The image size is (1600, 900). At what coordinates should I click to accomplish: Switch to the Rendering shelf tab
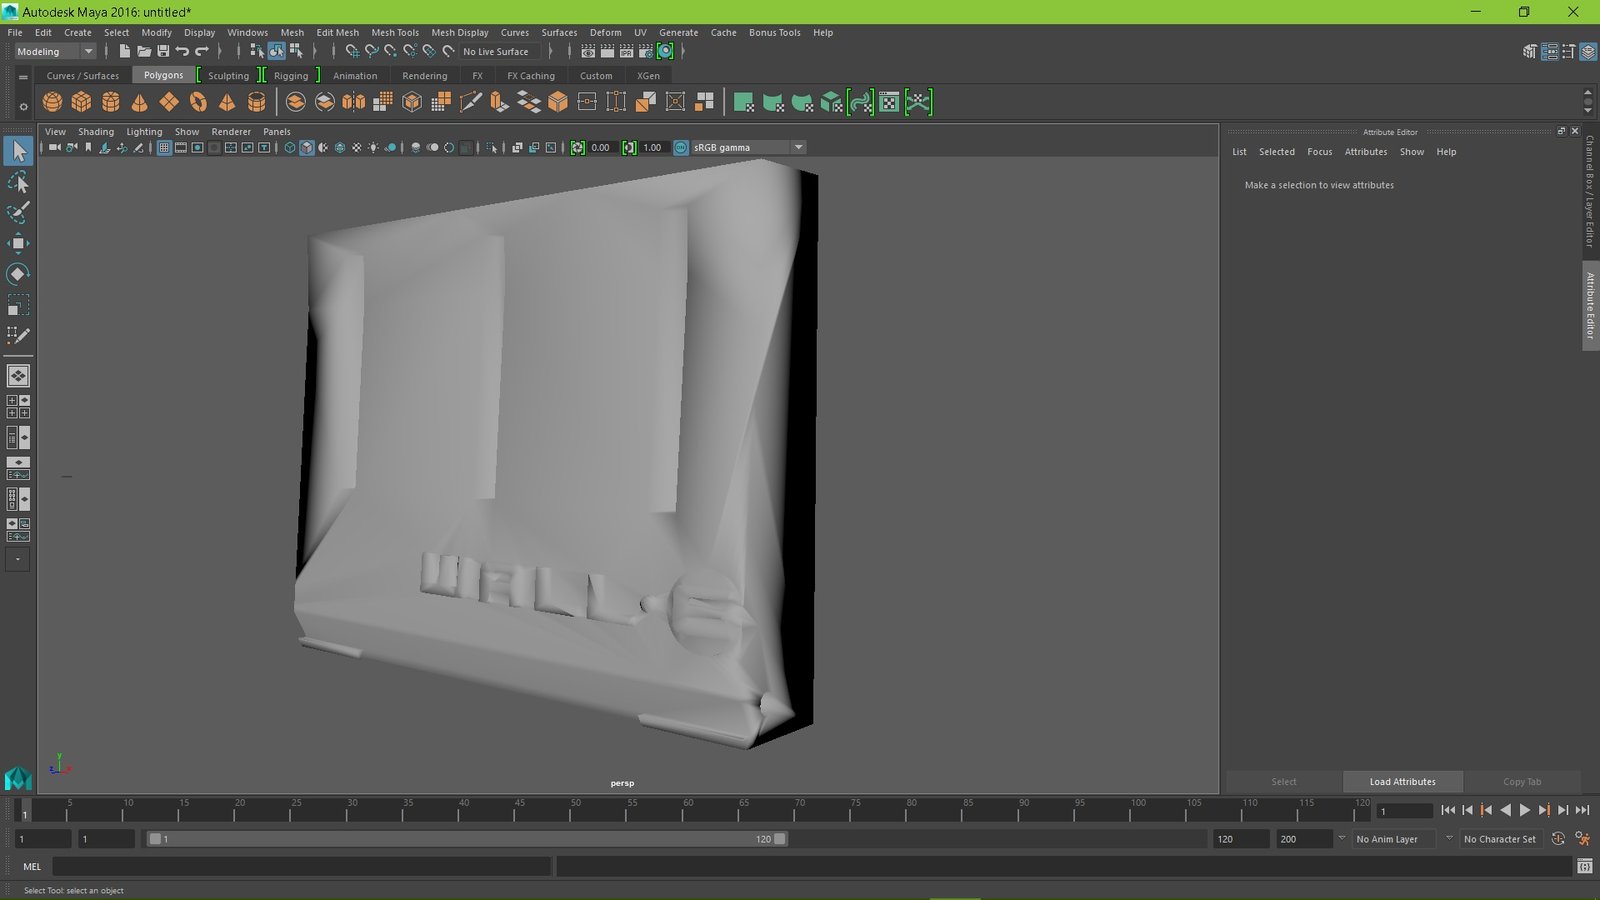424,76
